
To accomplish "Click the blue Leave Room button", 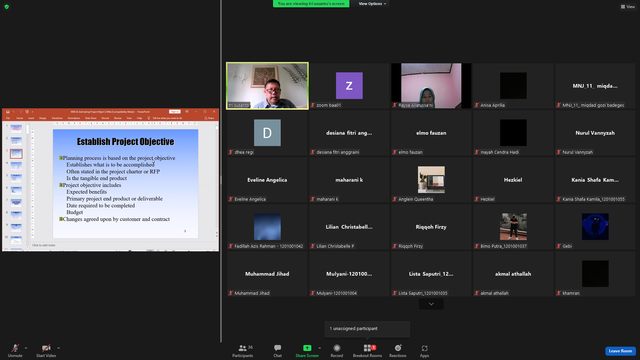I will (x=620, y=351).
